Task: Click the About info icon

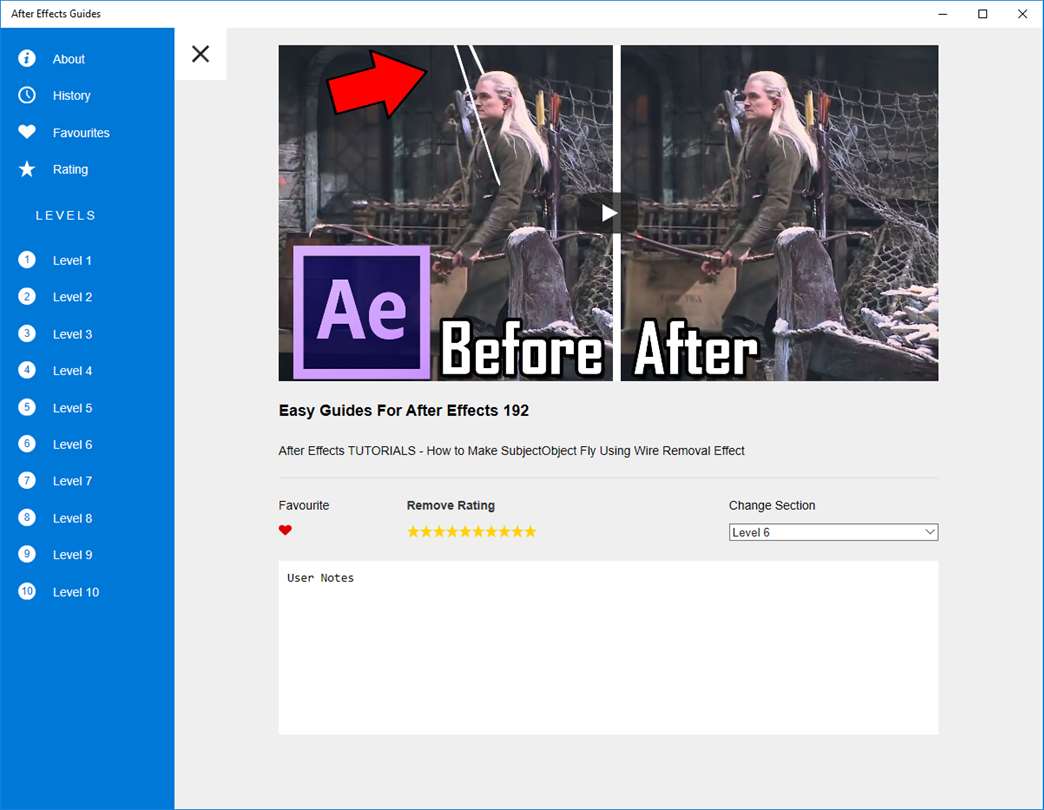Action: click(27, 59)
